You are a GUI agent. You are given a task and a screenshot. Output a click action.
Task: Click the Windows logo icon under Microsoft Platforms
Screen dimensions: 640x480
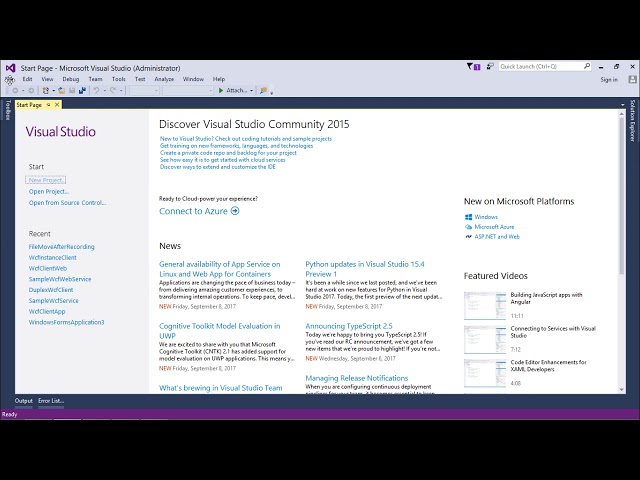click(x=469, y=217)
